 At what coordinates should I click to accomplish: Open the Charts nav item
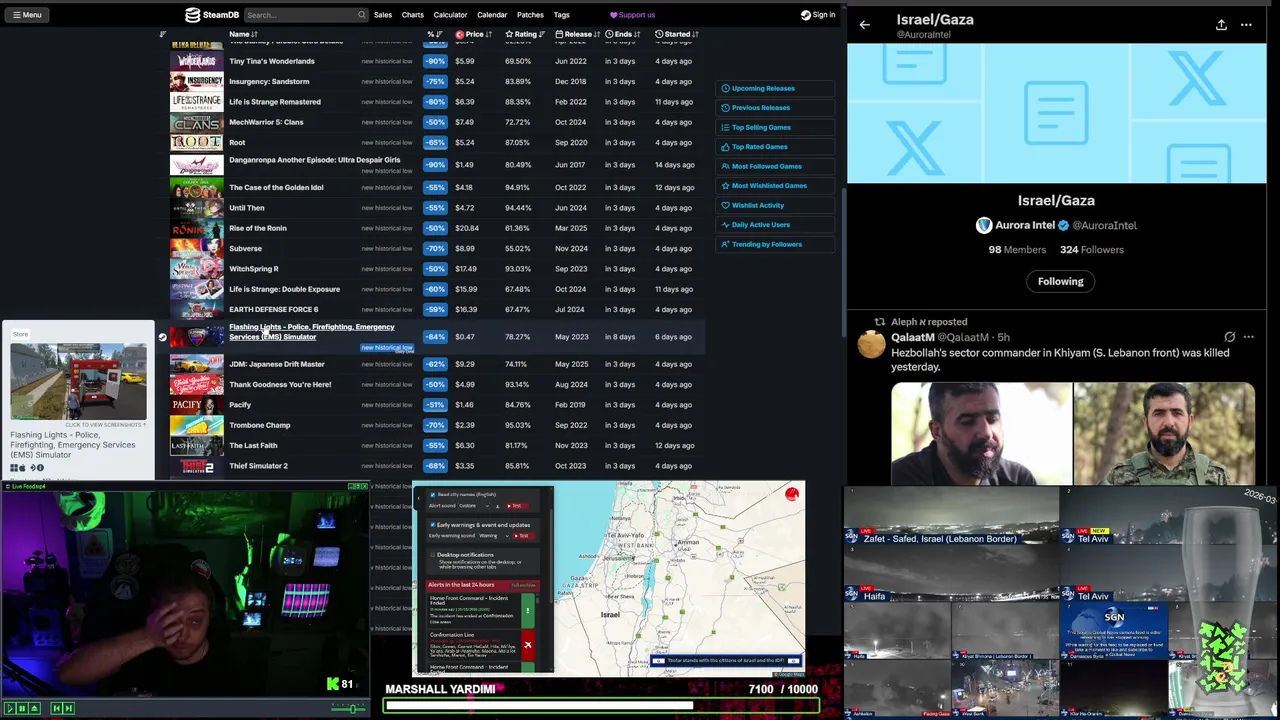(x=413, y=15)
